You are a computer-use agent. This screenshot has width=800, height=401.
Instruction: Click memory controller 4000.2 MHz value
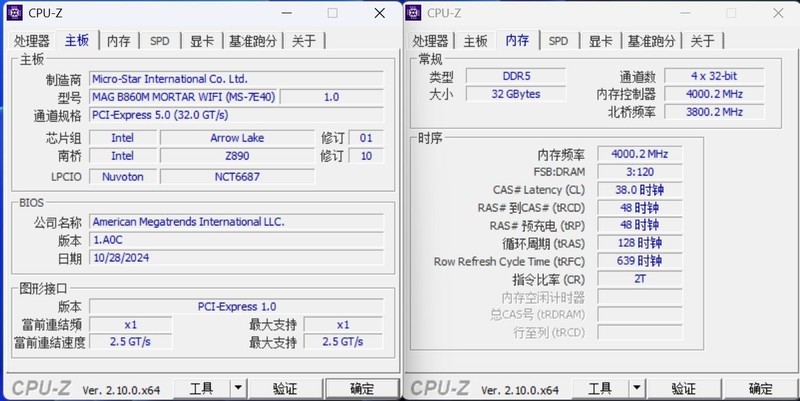[x=714, y=94]
